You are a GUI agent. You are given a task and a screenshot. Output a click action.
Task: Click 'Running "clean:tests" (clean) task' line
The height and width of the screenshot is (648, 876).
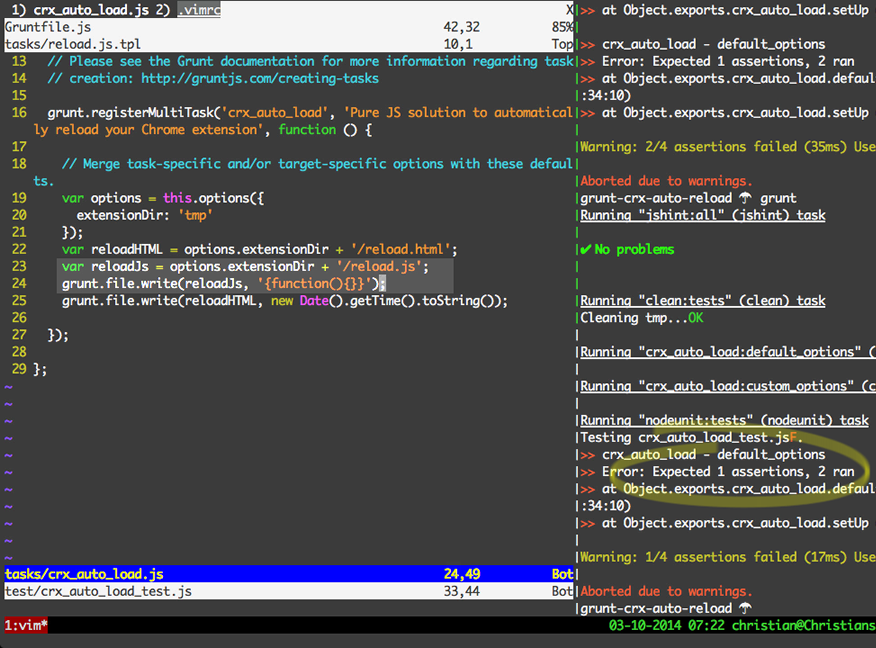click(x=703, y=301)
